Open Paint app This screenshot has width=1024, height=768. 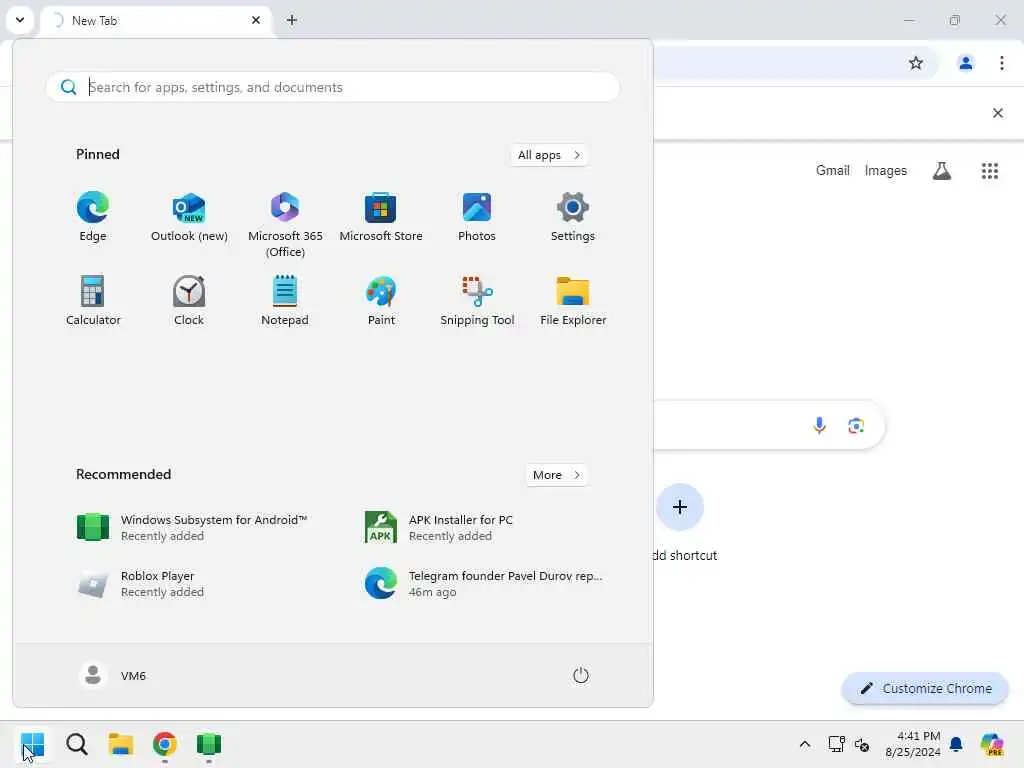click(381, 301)
